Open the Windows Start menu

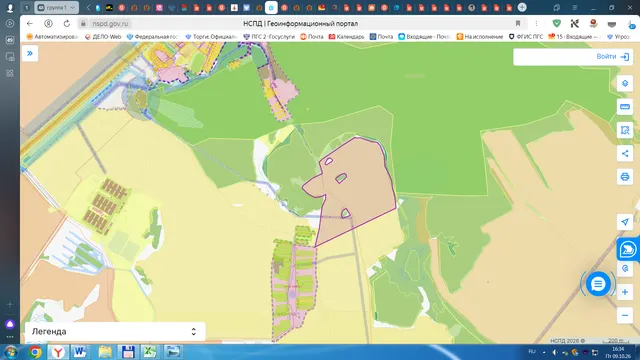point(10,352)
